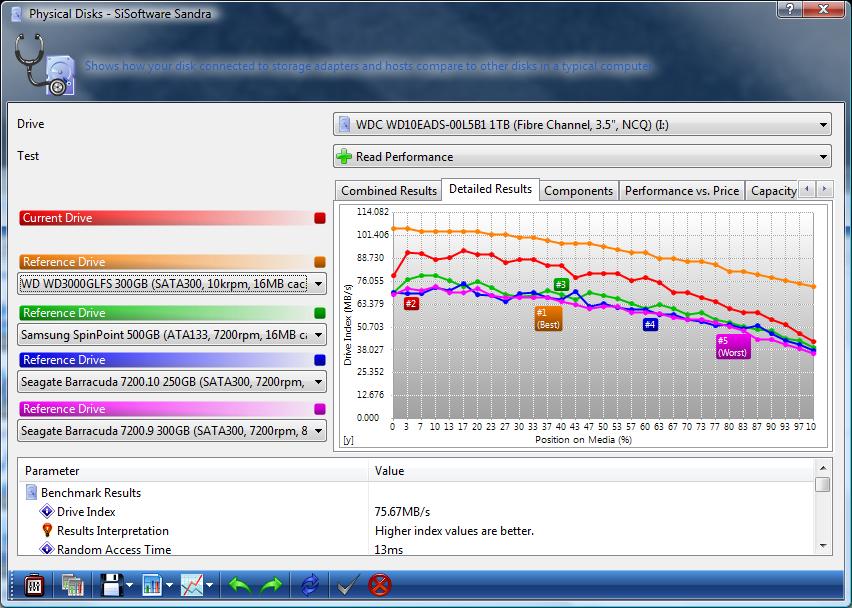Open the Seagate Barracuda 7200.9 reference dropdown
Screen dimensions: 852x608
point(172,431)
